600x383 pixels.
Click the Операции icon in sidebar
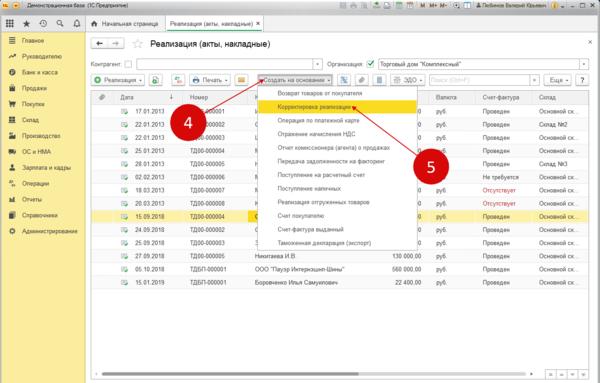pyautogui.click(x=12, y=183)
